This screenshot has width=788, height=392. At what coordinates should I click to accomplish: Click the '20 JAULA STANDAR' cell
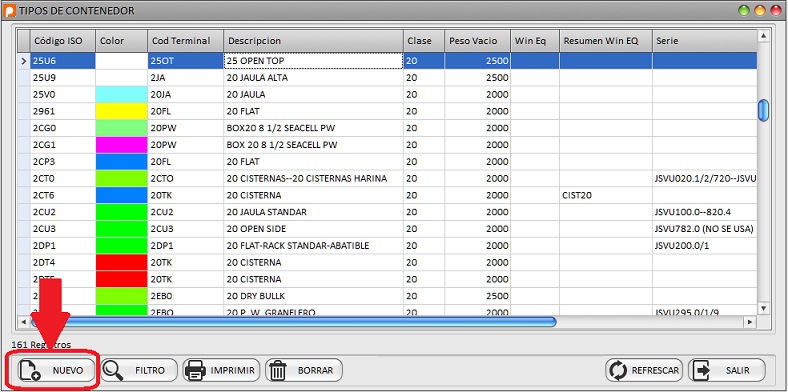(x=313, y=212)
